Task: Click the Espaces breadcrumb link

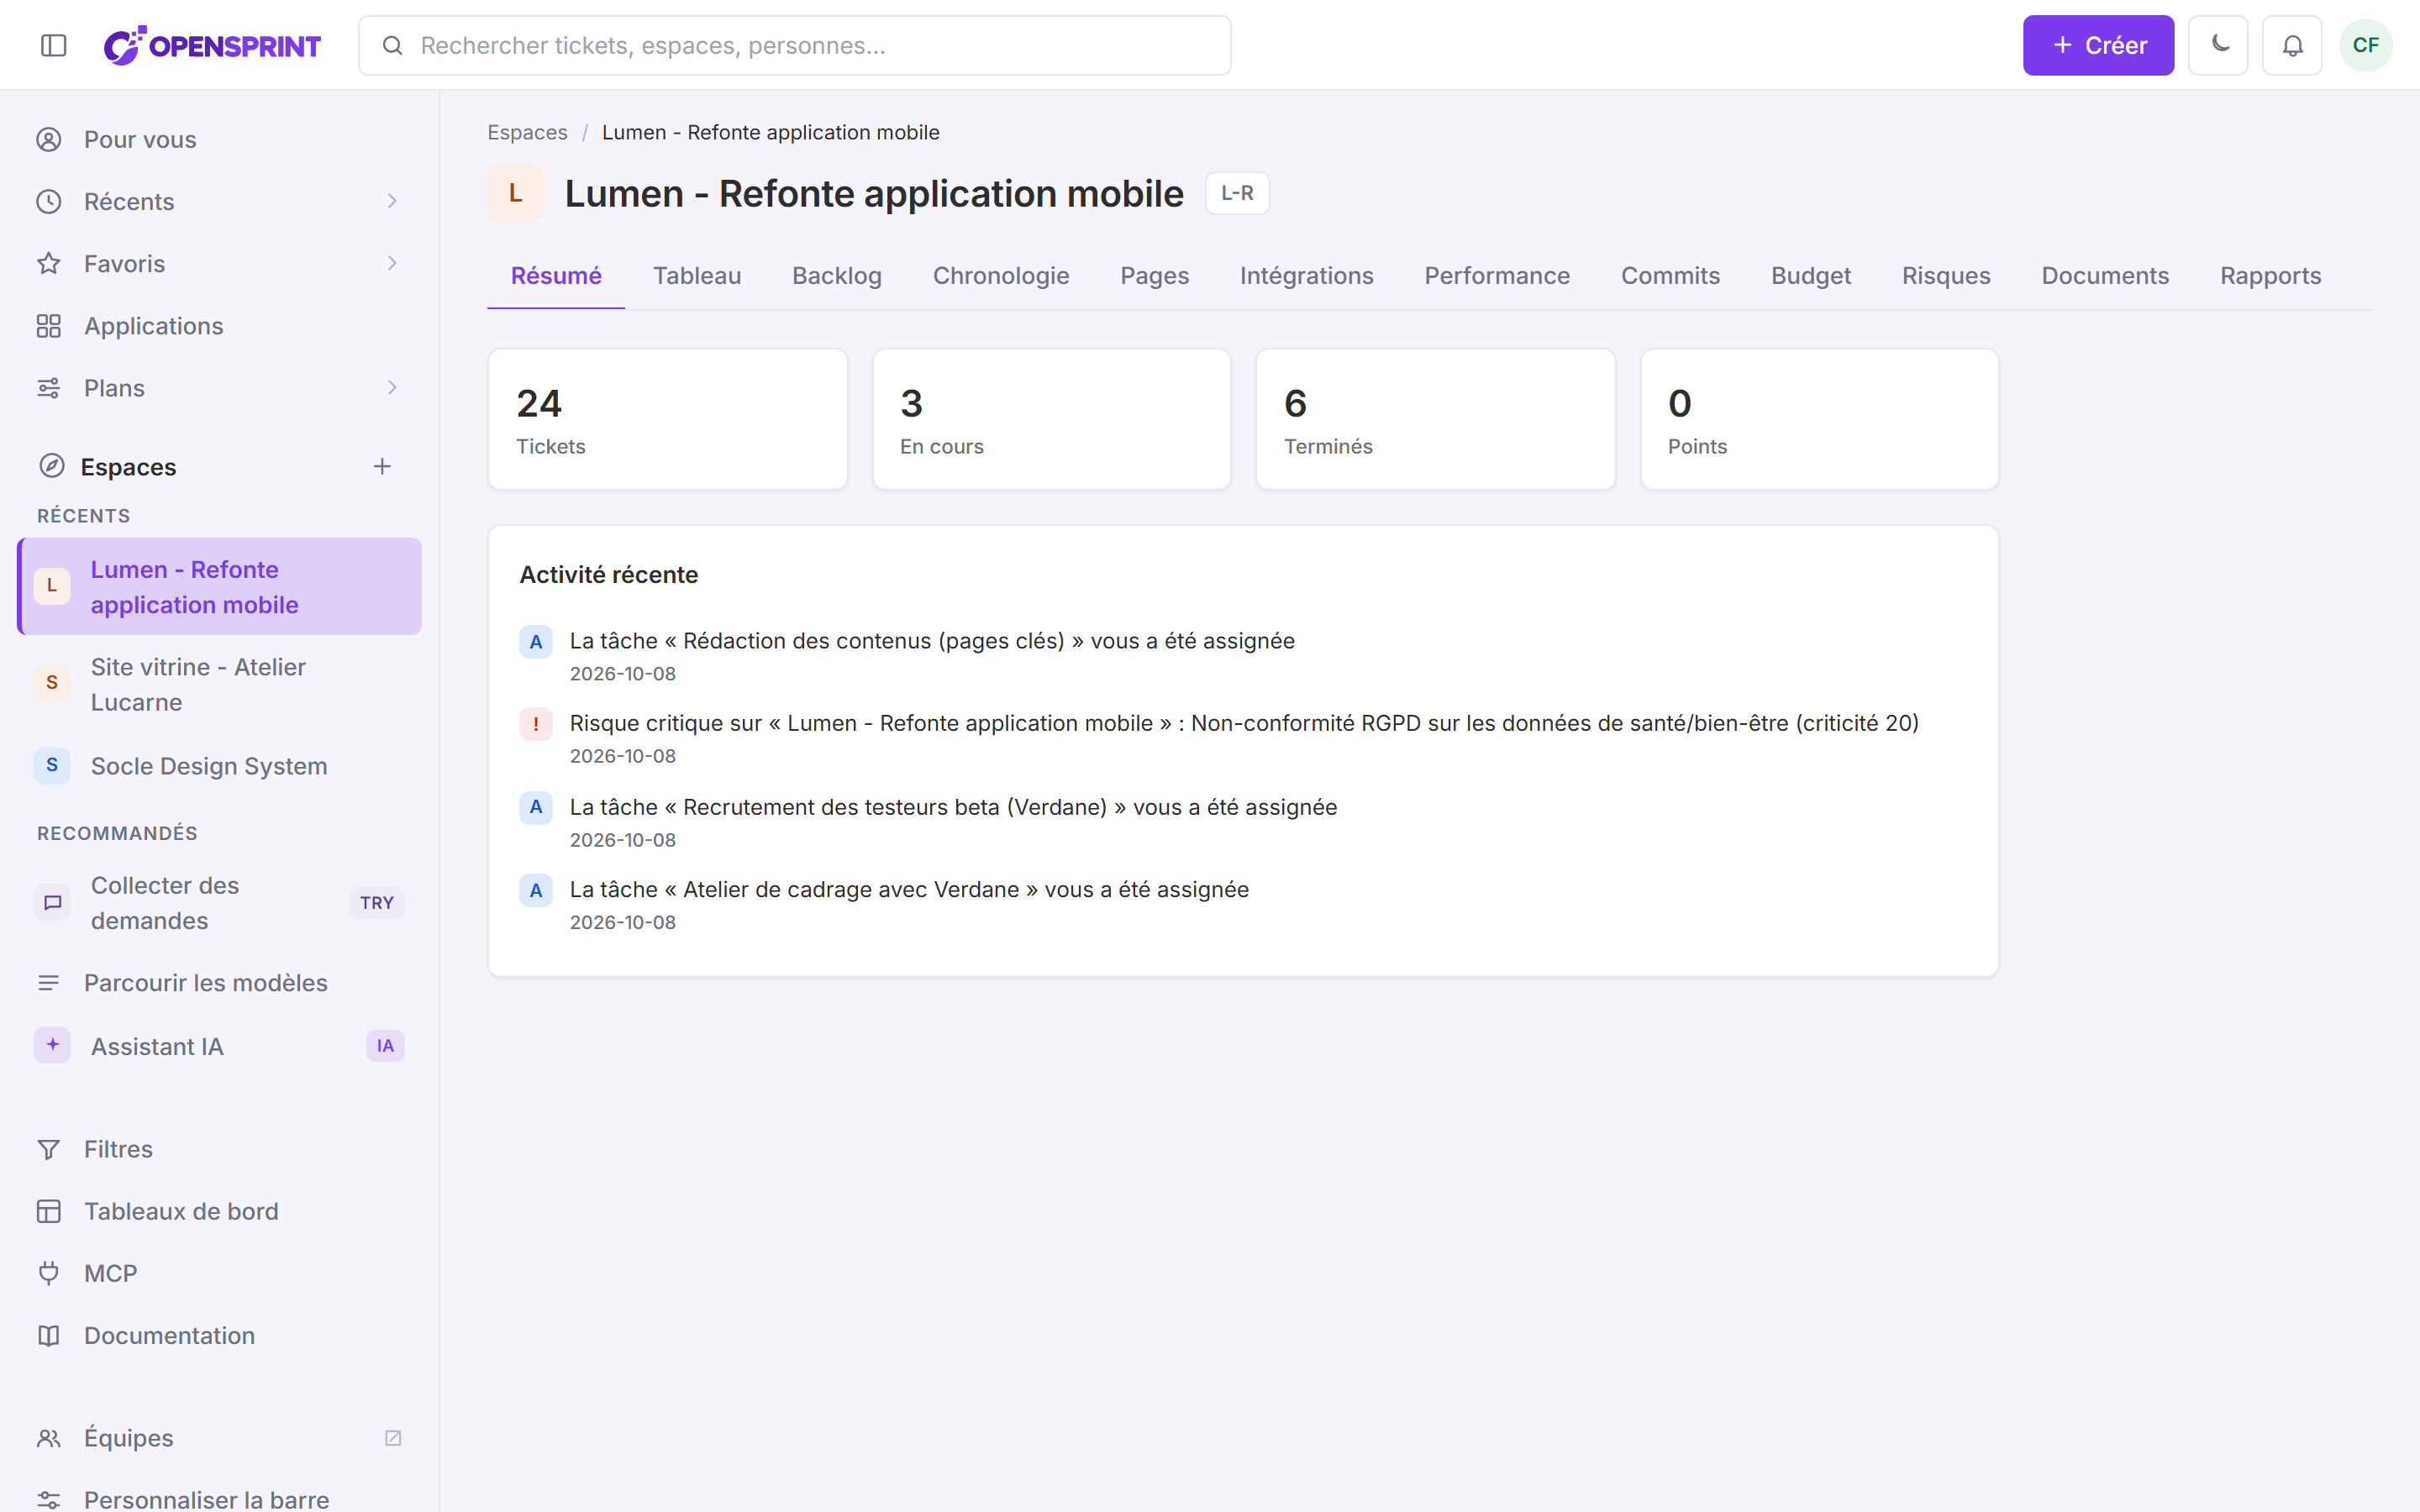Action: pyautogui.click(x=527, y=132)
